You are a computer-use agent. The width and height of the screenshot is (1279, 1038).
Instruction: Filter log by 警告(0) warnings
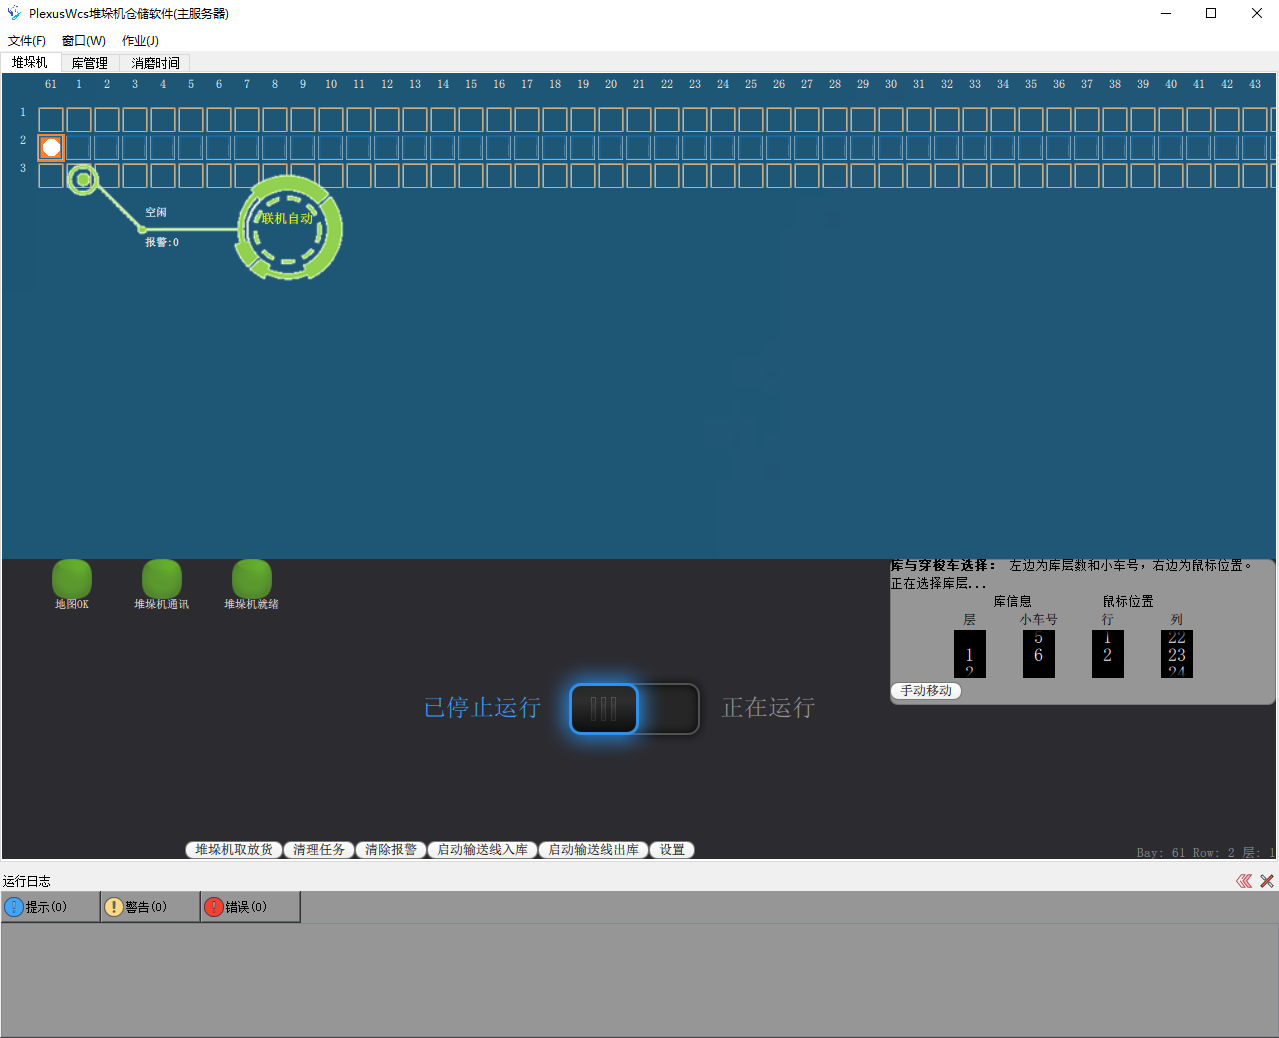pos(150,907)
